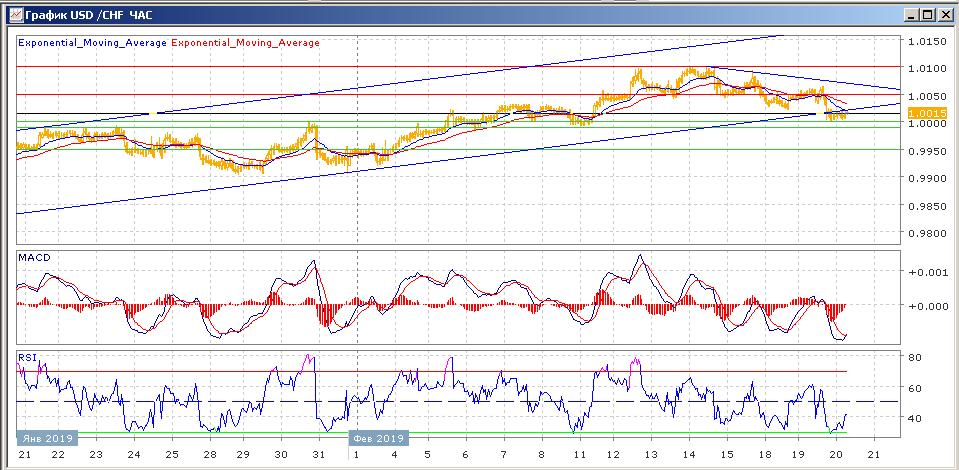Click the red Exponential_Moving_Average legend label
The width and height of the screenshot is (959, 470).
click(x=246, y=43)
